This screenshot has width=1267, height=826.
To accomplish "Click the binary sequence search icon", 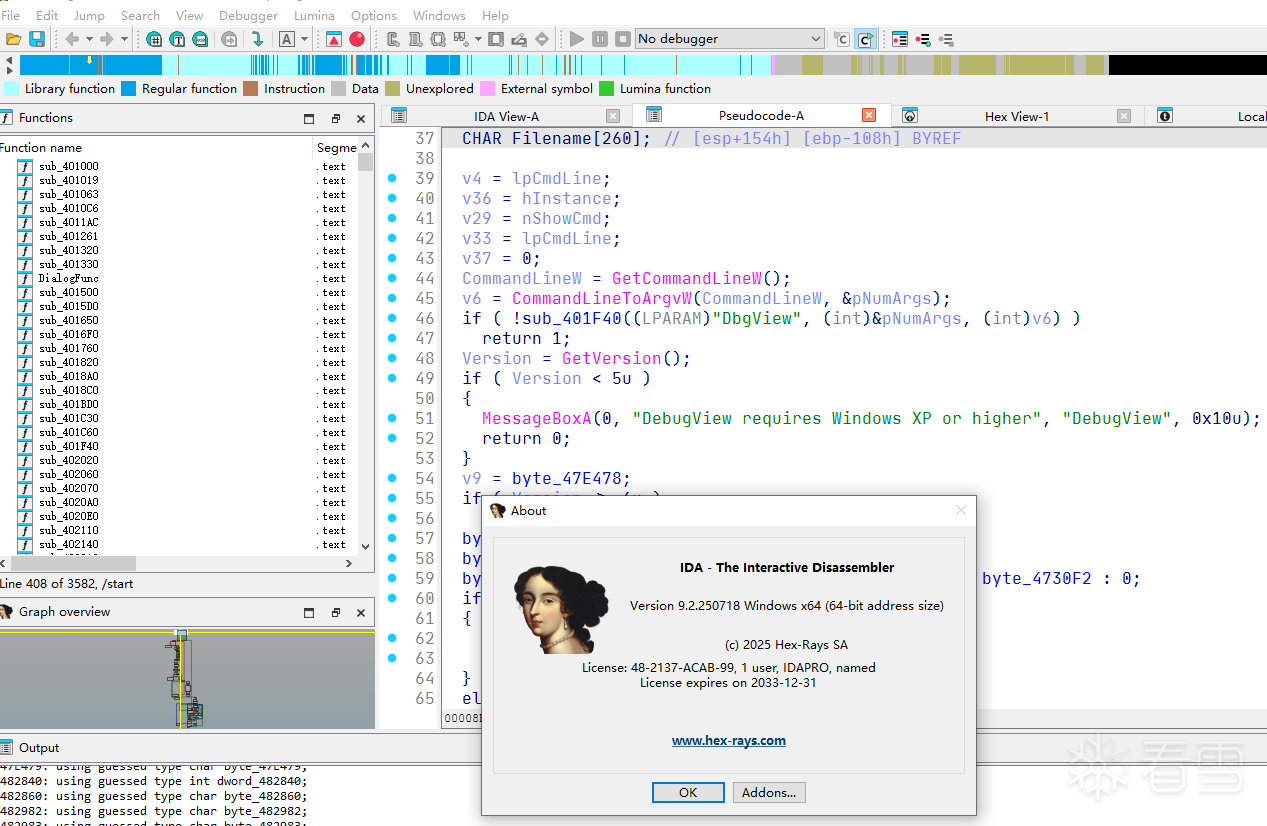I will pyautogui.click(x=200, y=39).
